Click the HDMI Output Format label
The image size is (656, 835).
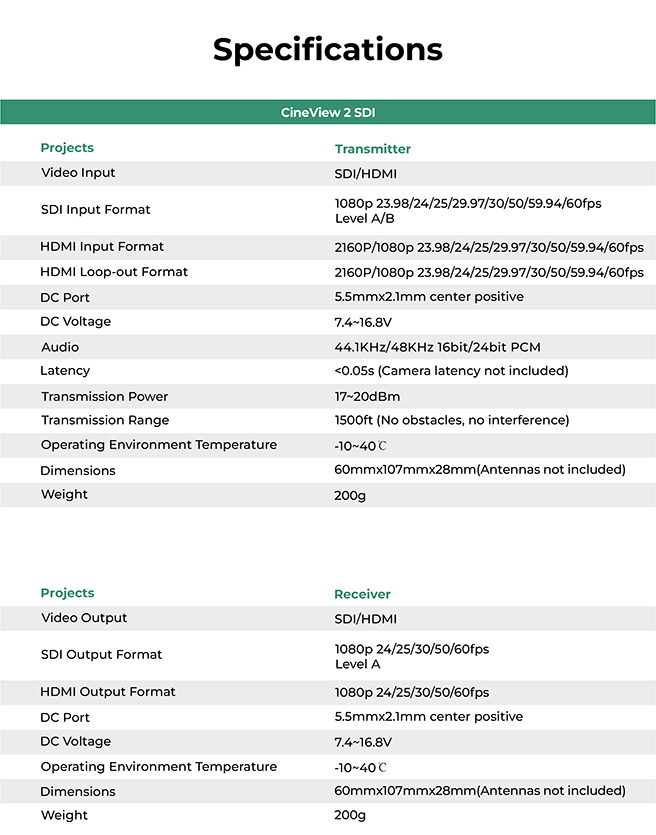tap(108, 692)
